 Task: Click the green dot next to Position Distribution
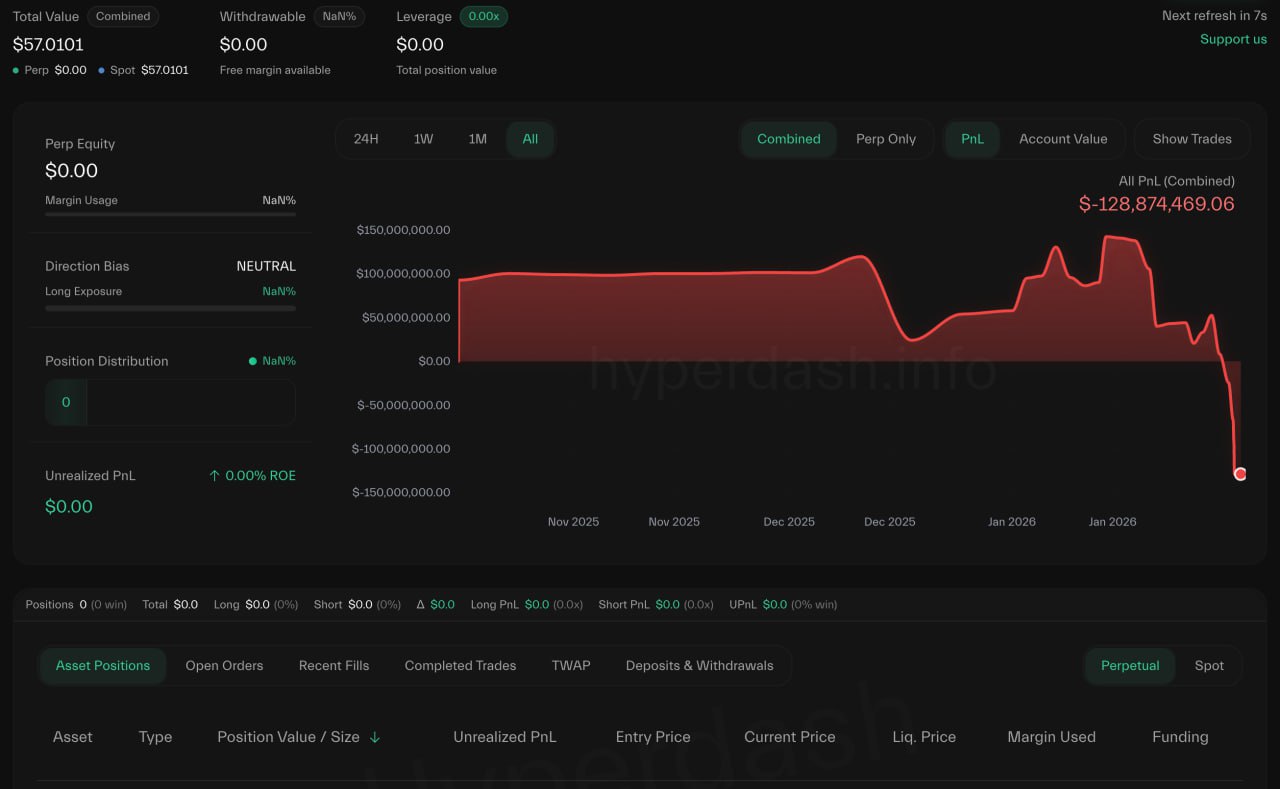pyautogui.click(x=253, y=361)
